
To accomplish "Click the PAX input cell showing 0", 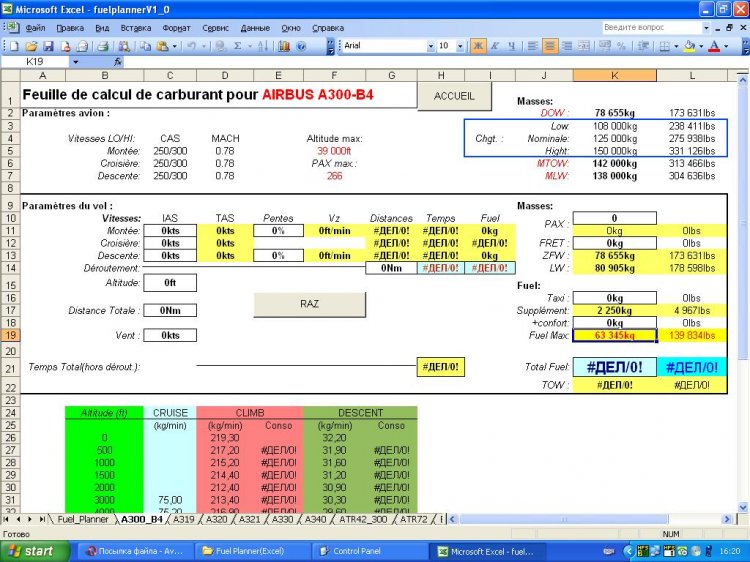I will (614, 218).
